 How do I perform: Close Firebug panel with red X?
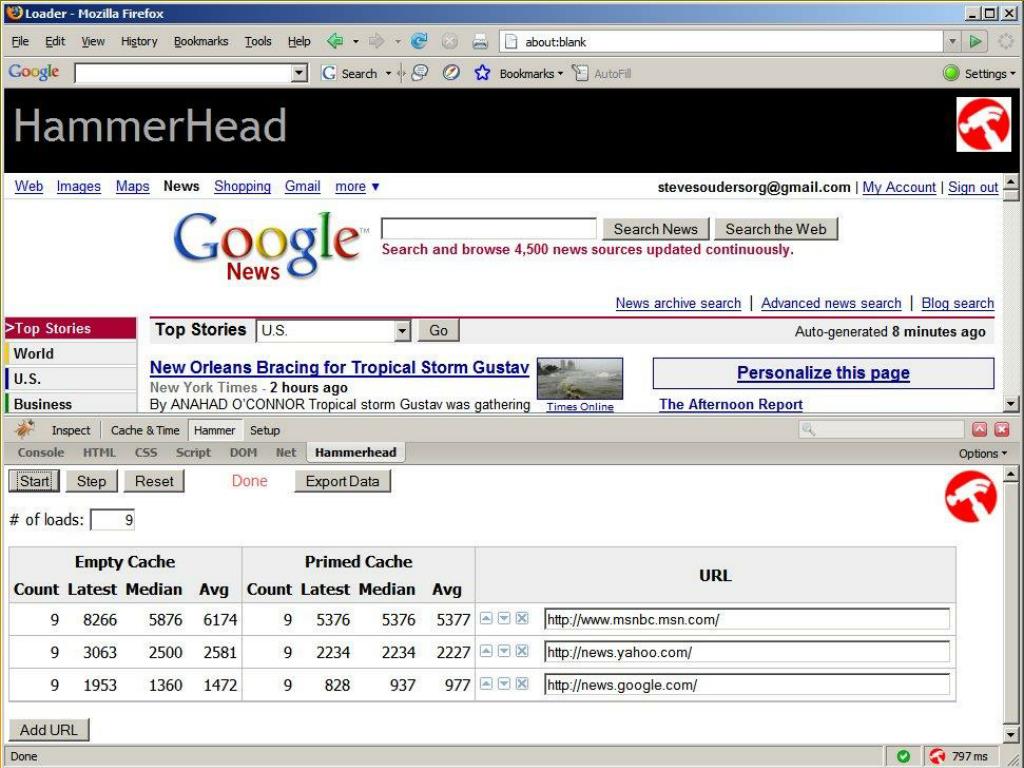click(x=1002, y=429)
